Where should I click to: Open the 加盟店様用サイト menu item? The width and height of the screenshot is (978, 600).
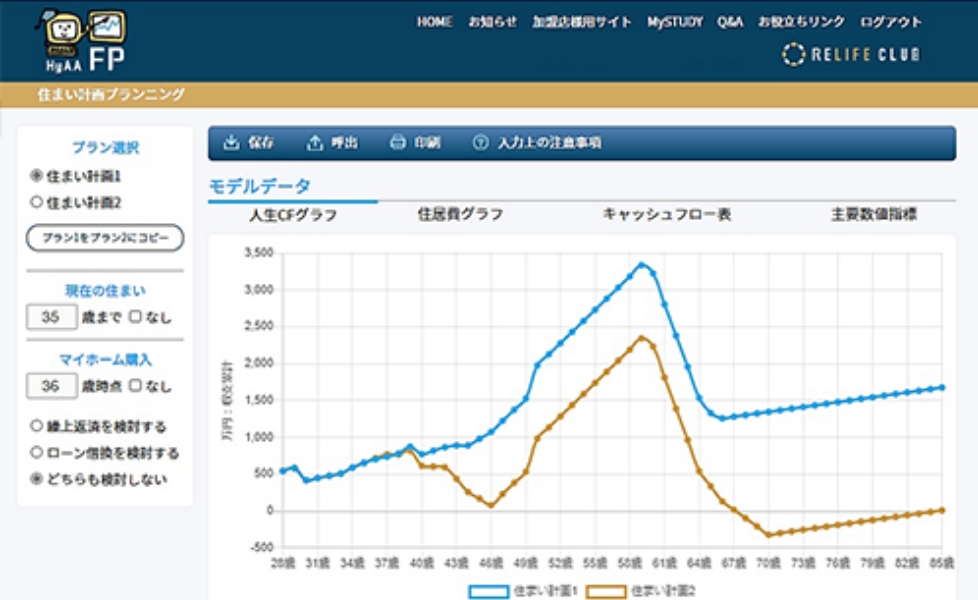click(582, 22)
